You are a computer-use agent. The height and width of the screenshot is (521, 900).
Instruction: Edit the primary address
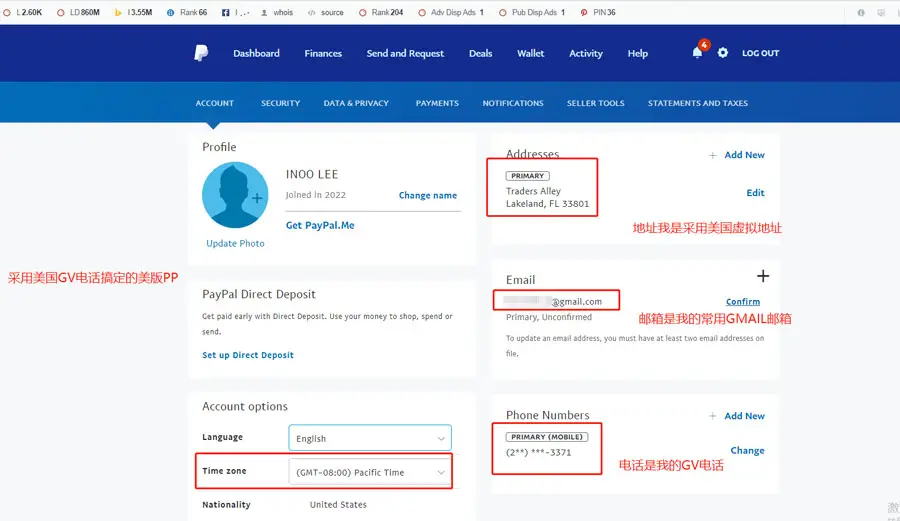click(x=755, y=193)
